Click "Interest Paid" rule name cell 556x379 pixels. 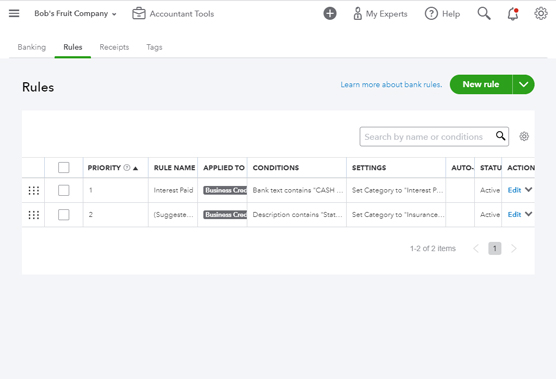click(x=173, y=190)
